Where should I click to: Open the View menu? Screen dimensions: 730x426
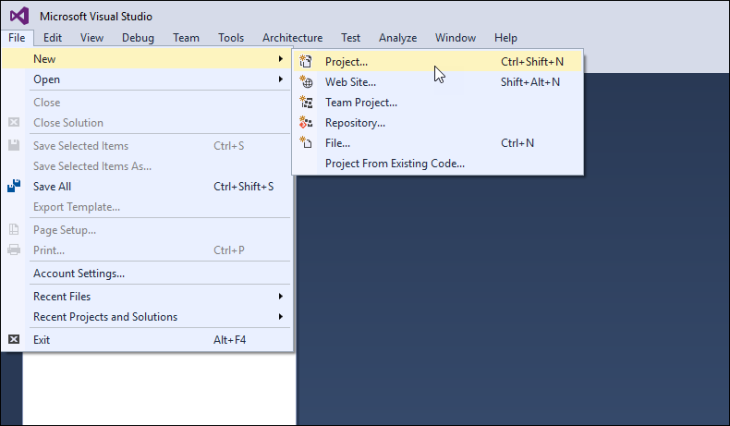pyautogui.click(x=92, y=38)
